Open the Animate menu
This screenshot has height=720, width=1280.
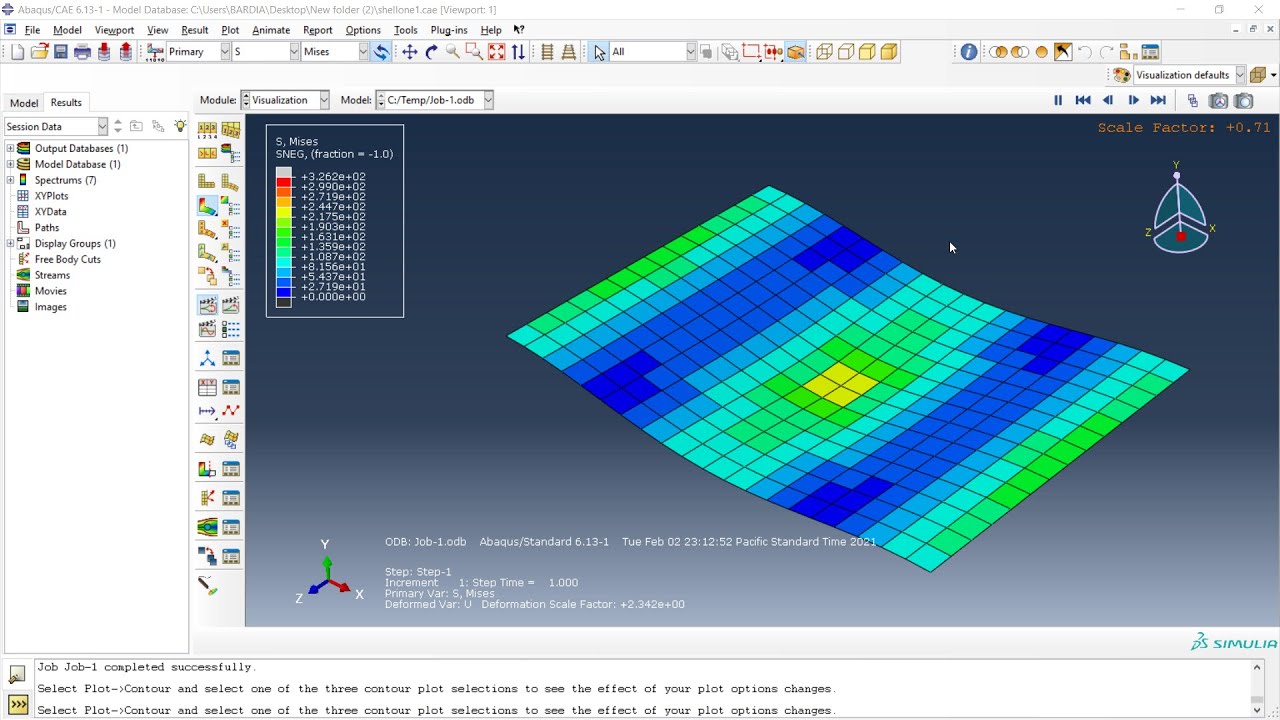[x=270, y=30]
